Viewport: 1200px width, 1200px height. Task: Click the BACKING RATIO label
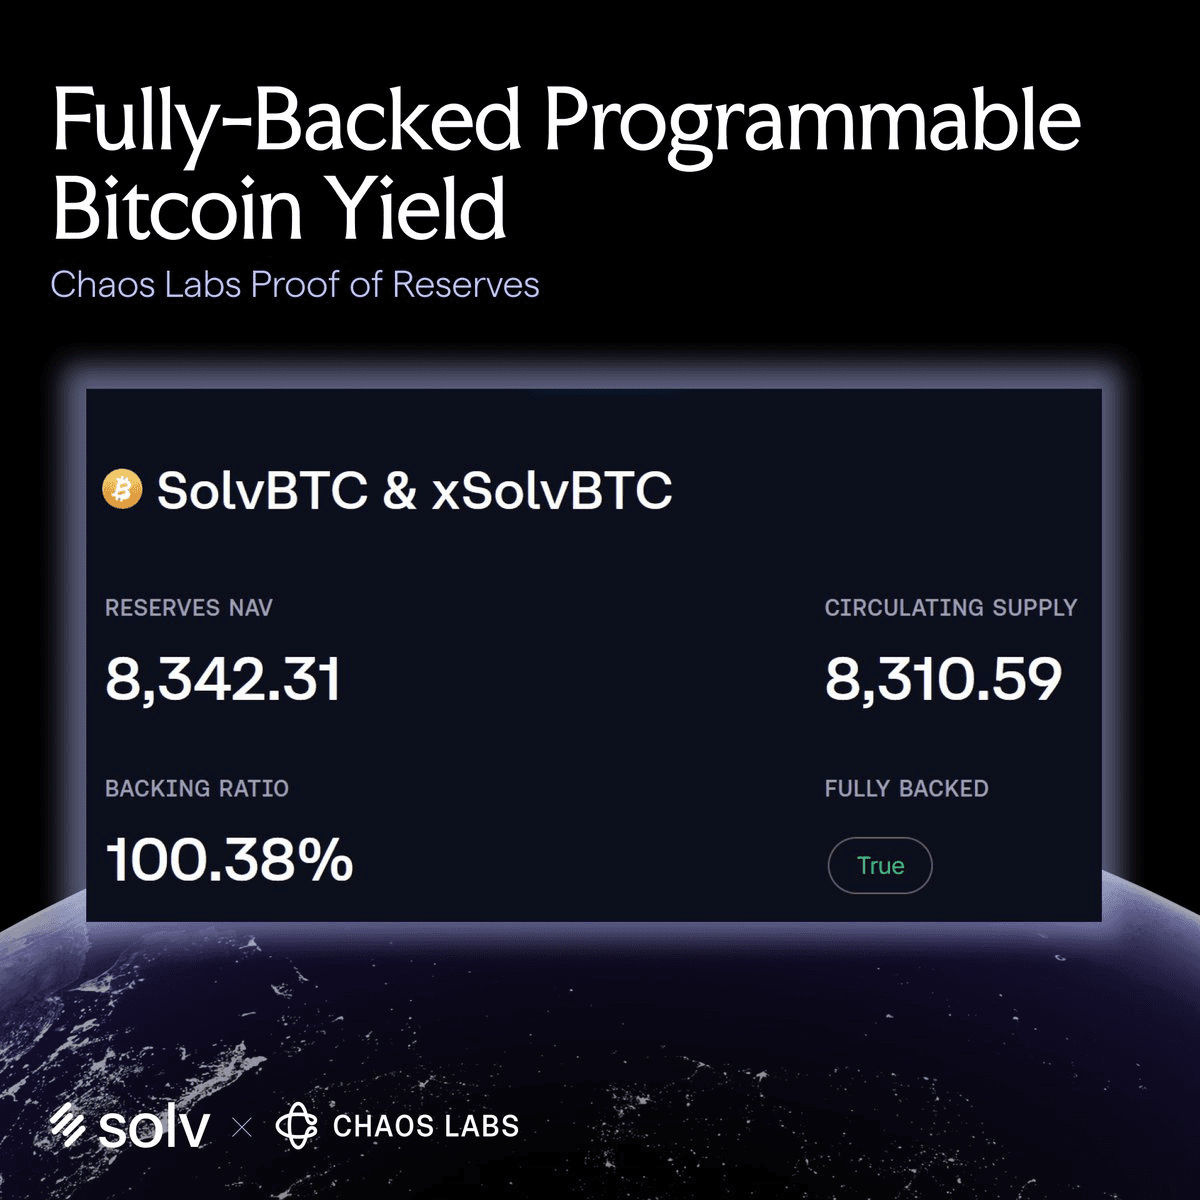(197, 789)
